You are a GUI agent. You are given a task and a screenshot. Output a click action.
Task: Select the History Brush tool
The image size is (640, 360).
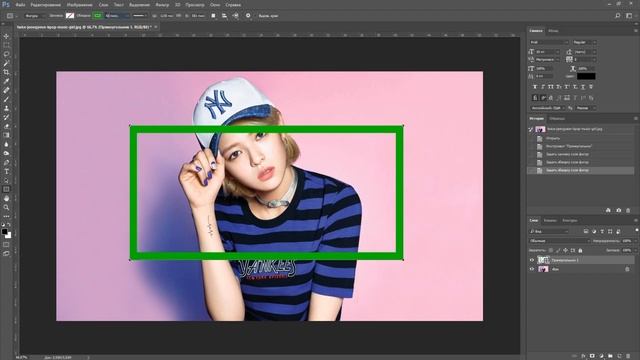point(6,117)
